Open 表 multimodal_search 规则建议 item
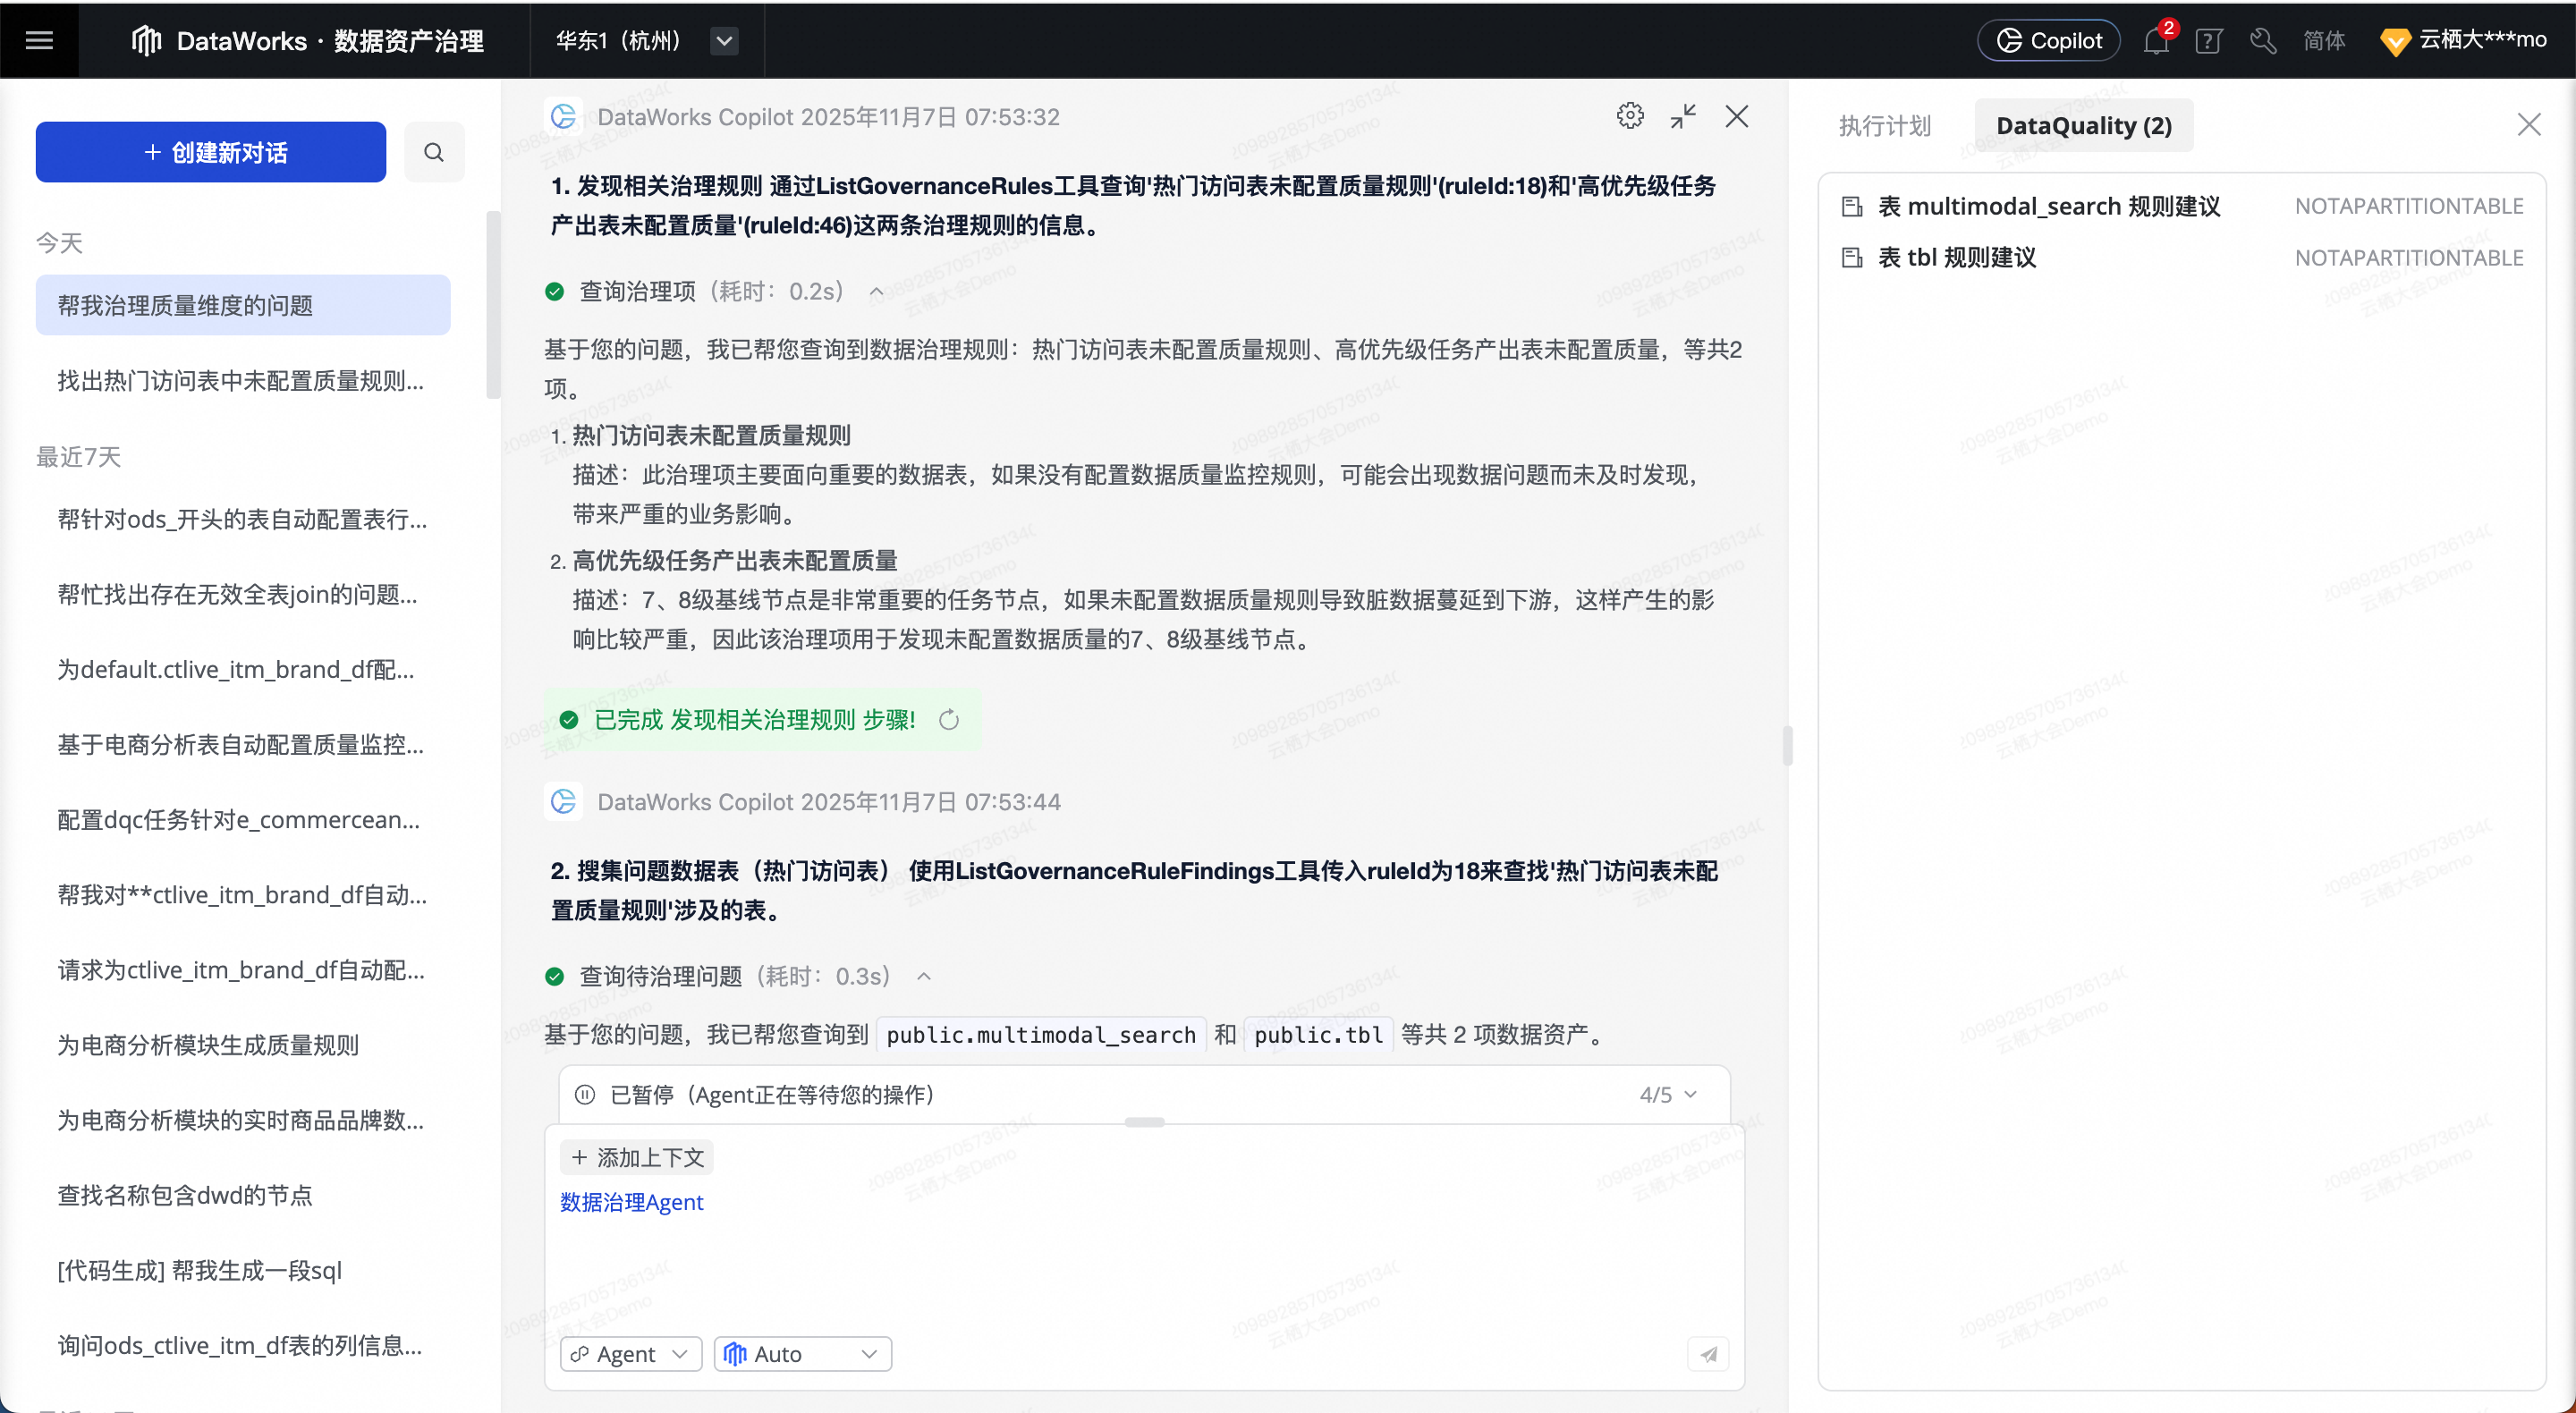Viewport: 2576px width, 1413px height. pyautogui.click(x=2048, y=206)
